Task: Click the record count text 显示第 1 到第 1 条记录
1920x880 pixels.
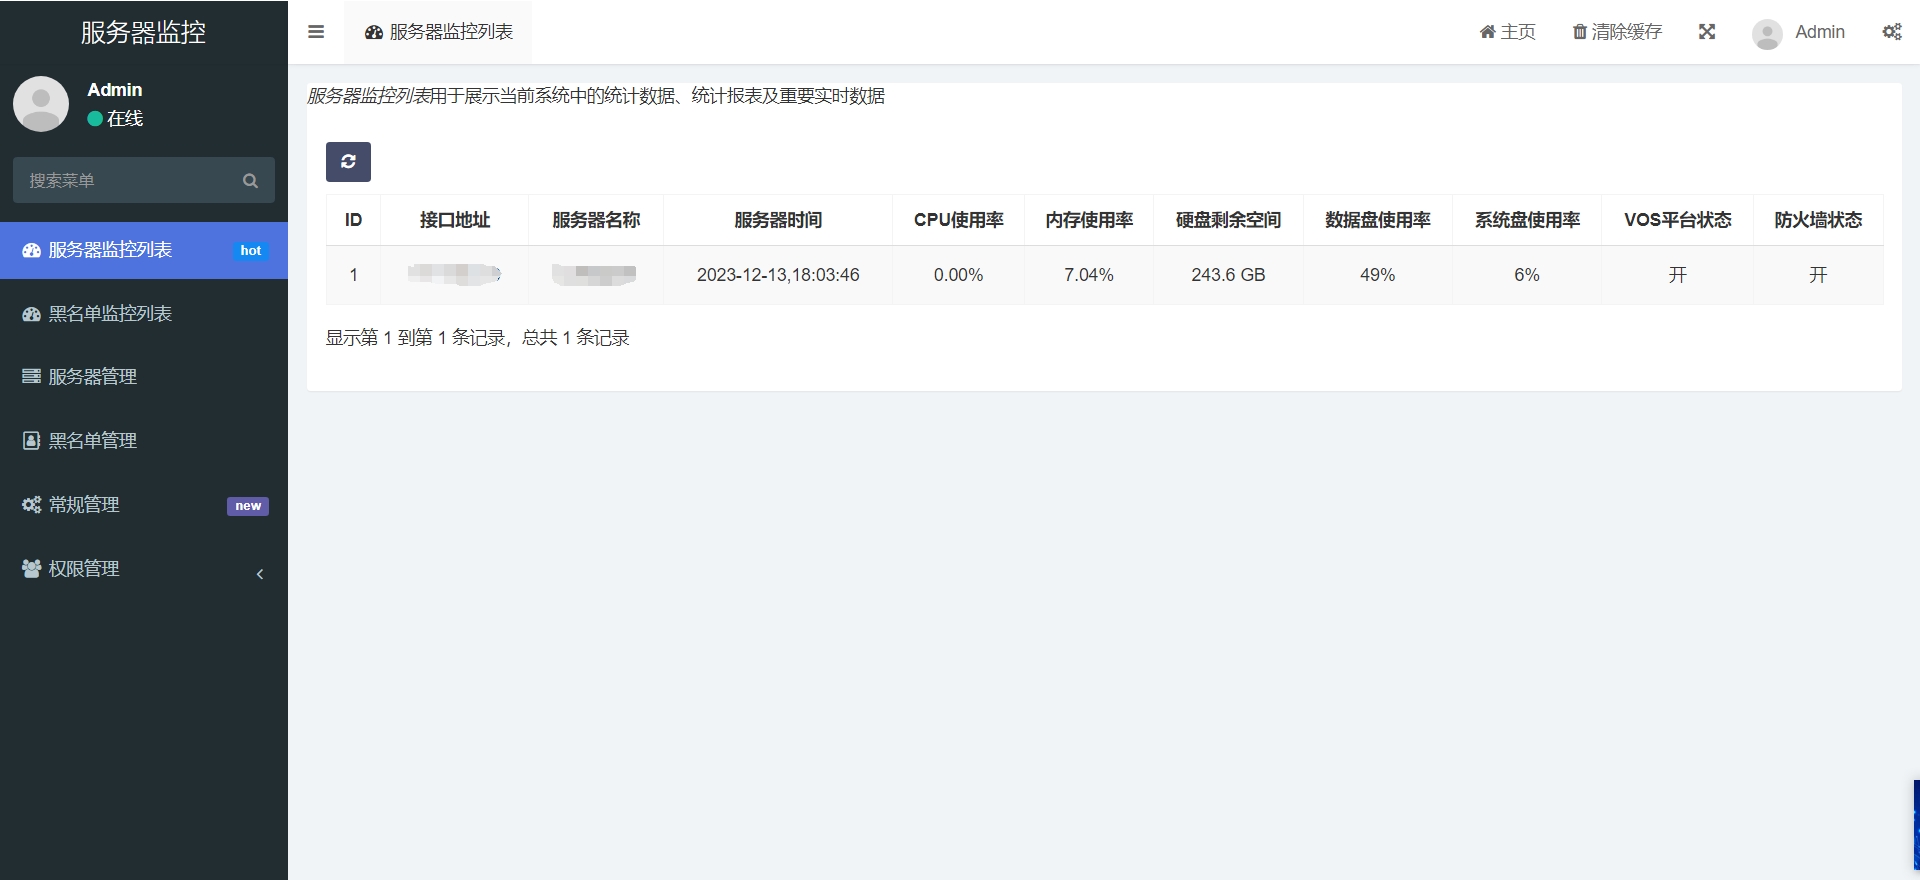Action: (x=477, y=338)
